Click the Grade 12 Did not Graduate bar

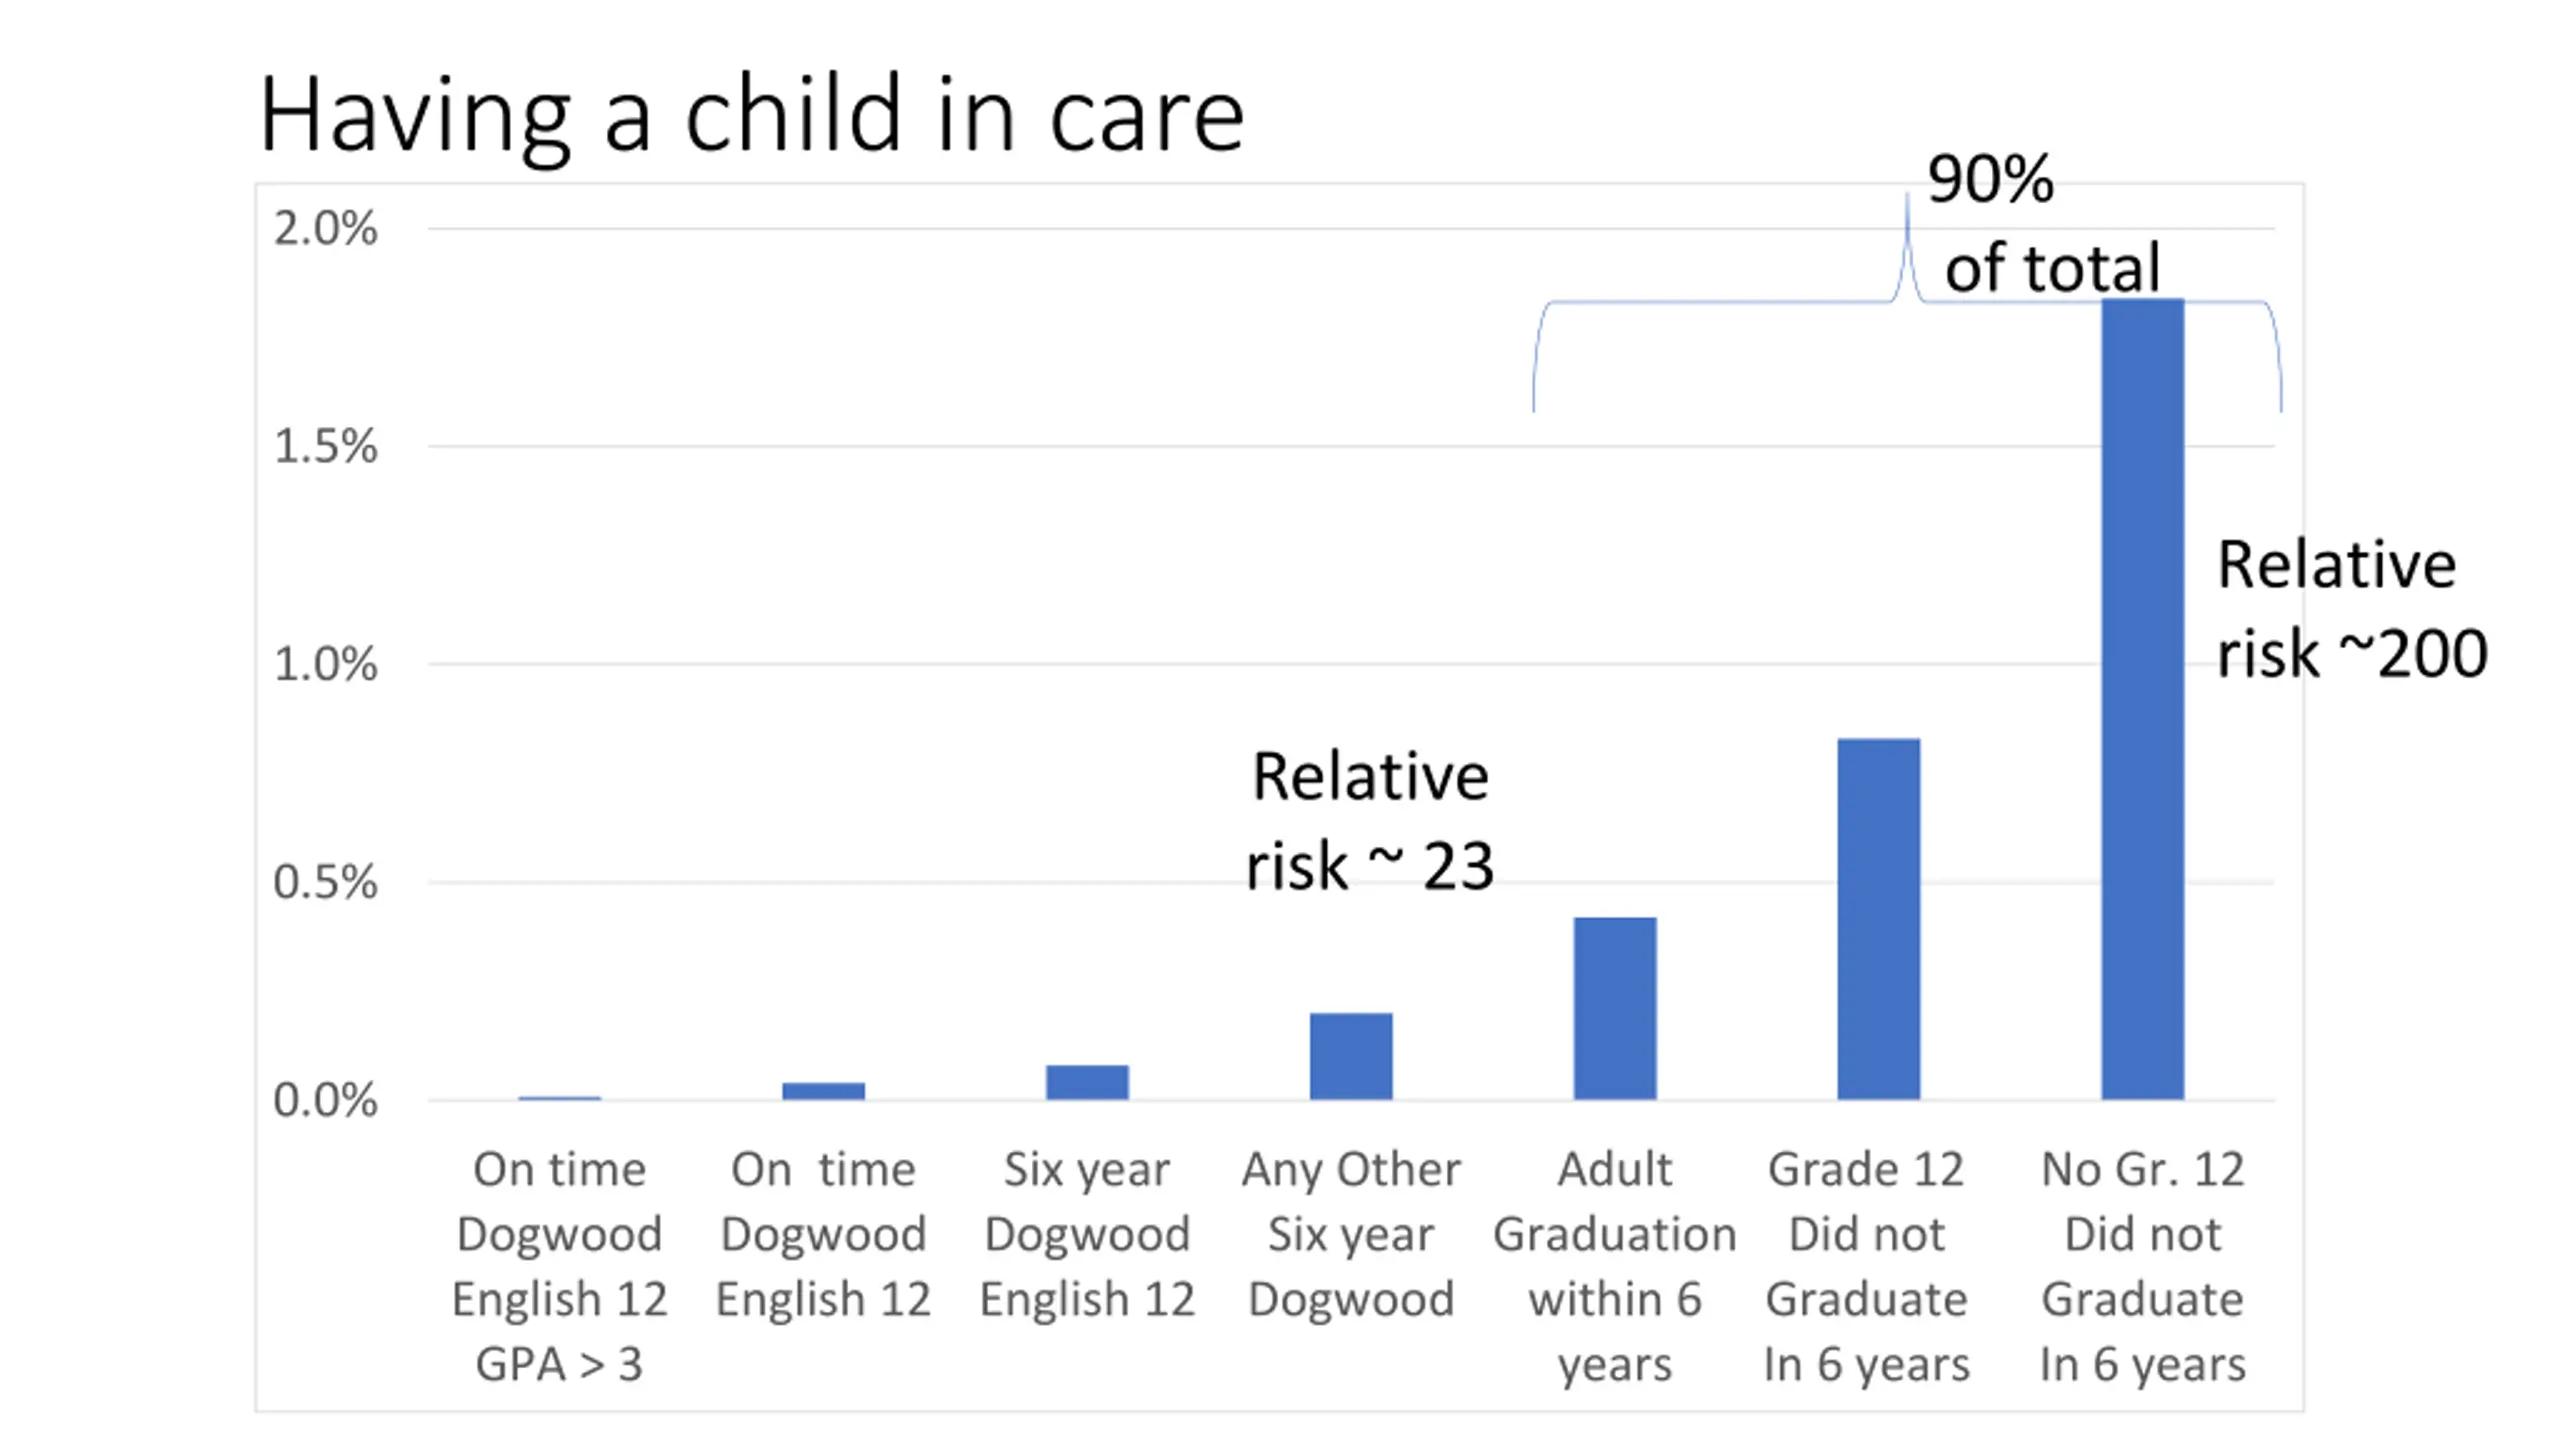coord(1878,918)
